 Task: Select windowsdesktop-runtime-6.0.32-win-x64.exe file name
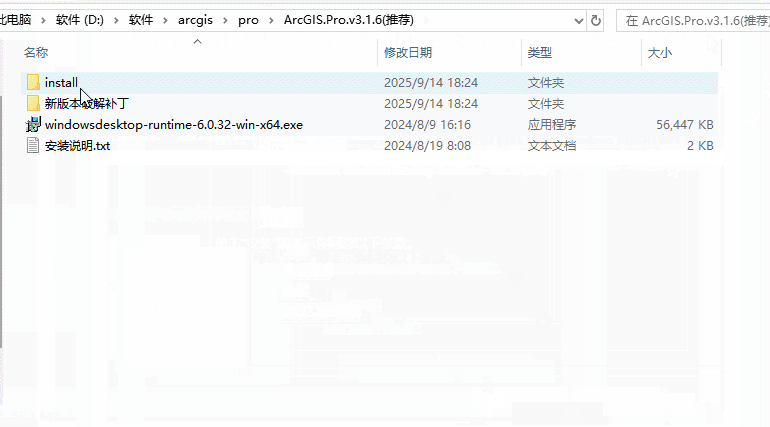pyautogui.click(x=174, y=125)
